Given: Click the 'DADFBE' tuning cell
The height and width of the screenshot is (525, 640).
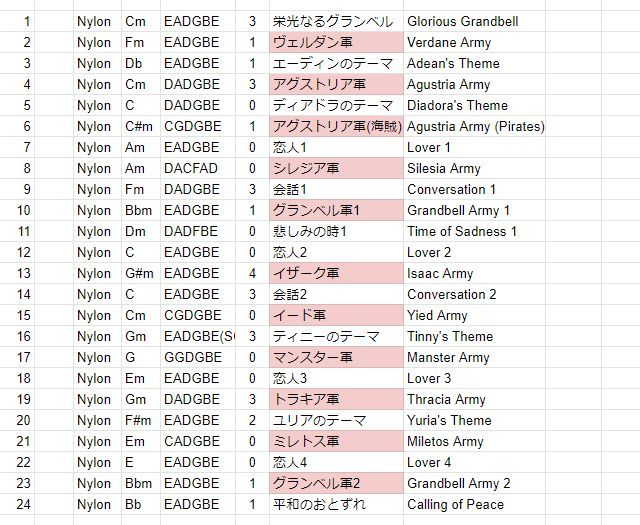Looking at the screenshot, I should [x=191, y=231].
